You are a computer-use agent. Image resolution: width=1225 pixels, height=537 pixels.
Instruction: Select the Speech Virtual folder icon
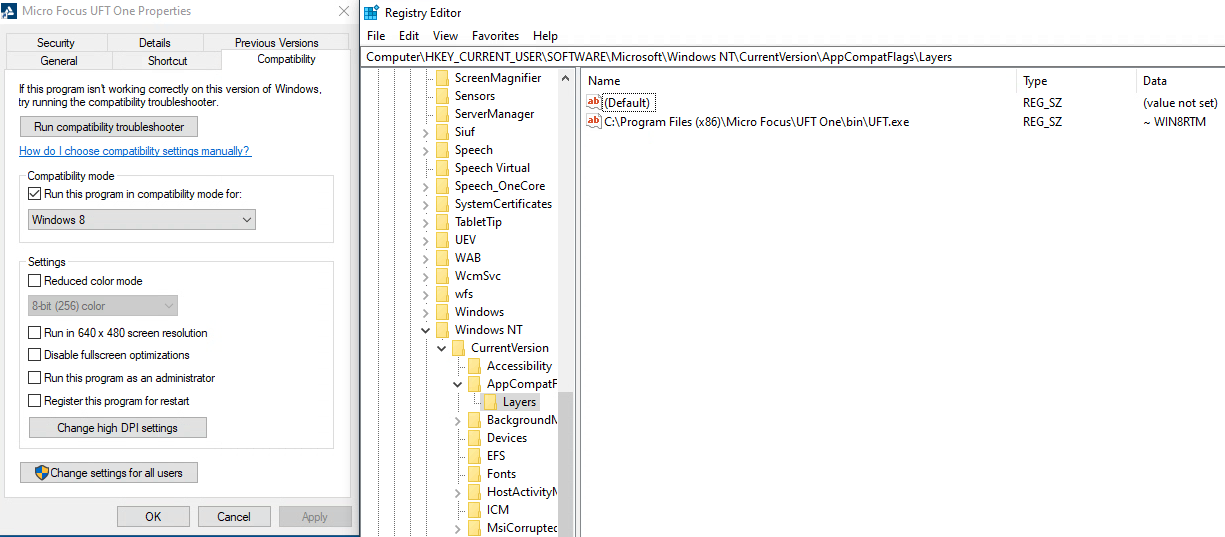click(x=442, y=168)
